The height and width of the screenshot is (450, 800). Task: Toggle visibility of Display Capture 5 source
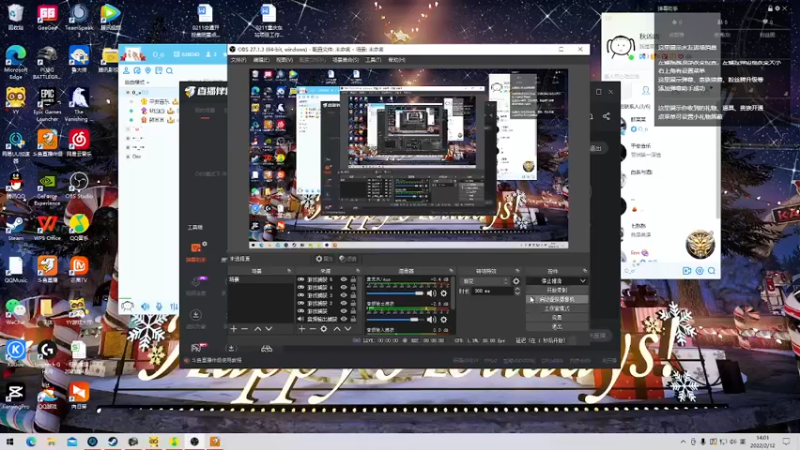click(344, 280)
